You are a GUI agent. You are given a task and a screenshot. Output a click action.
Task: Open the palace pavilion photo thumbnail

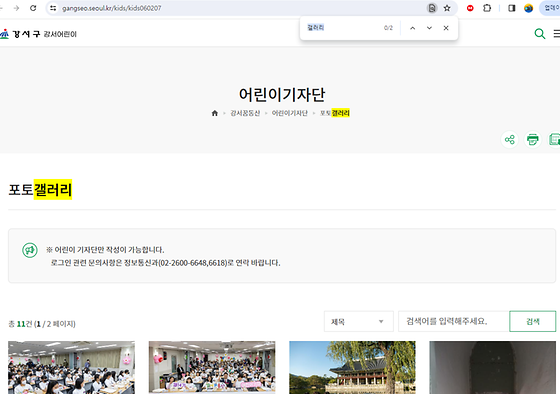352,368
